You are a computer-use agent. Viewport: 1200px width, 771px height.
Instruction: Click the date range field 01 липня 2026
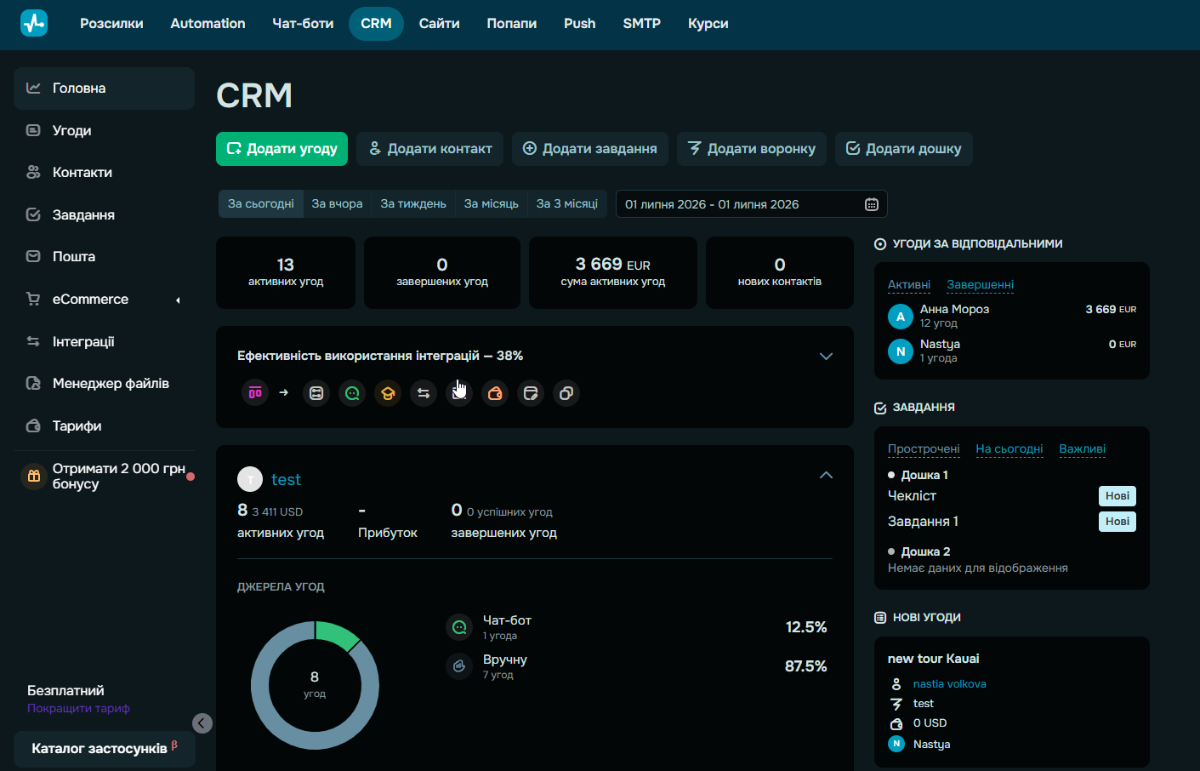tap(752, 204)
